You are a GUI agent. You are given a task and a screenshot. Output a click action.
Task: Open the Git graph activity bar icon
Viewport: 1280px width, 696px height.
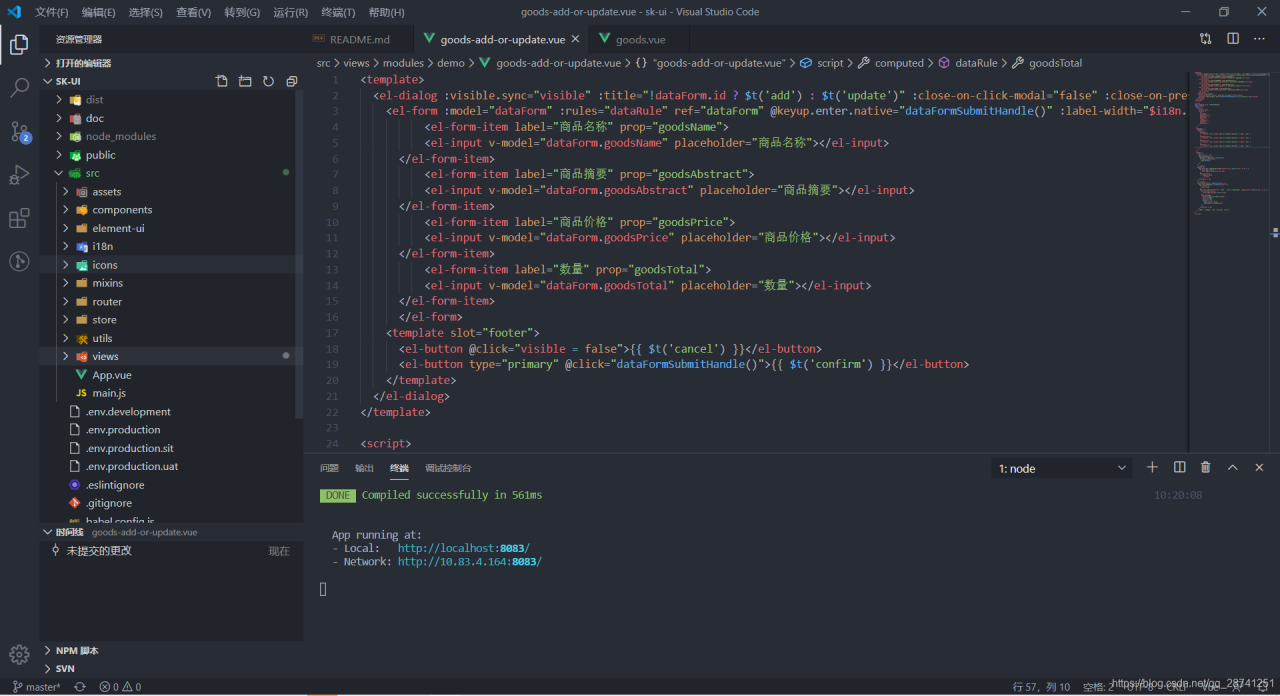(x=19, y=261)
